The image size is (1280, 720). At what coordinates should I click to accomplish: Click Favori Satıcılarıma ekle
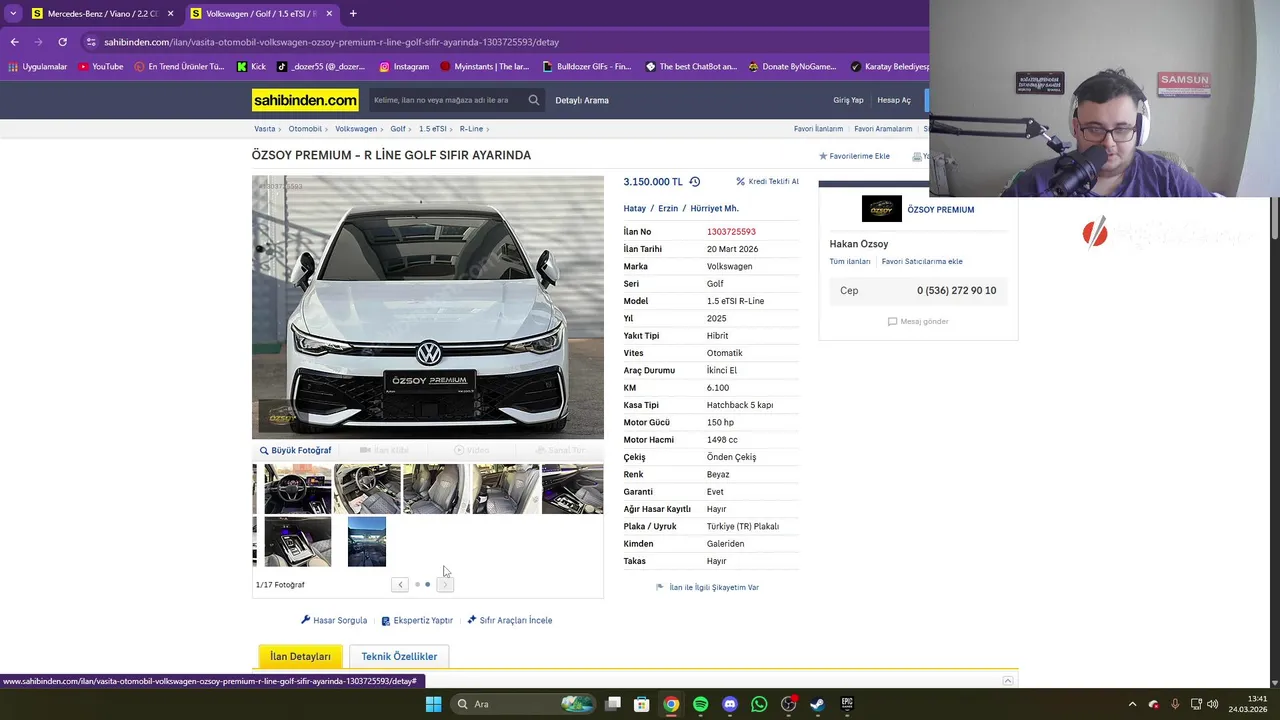point(922,261)
